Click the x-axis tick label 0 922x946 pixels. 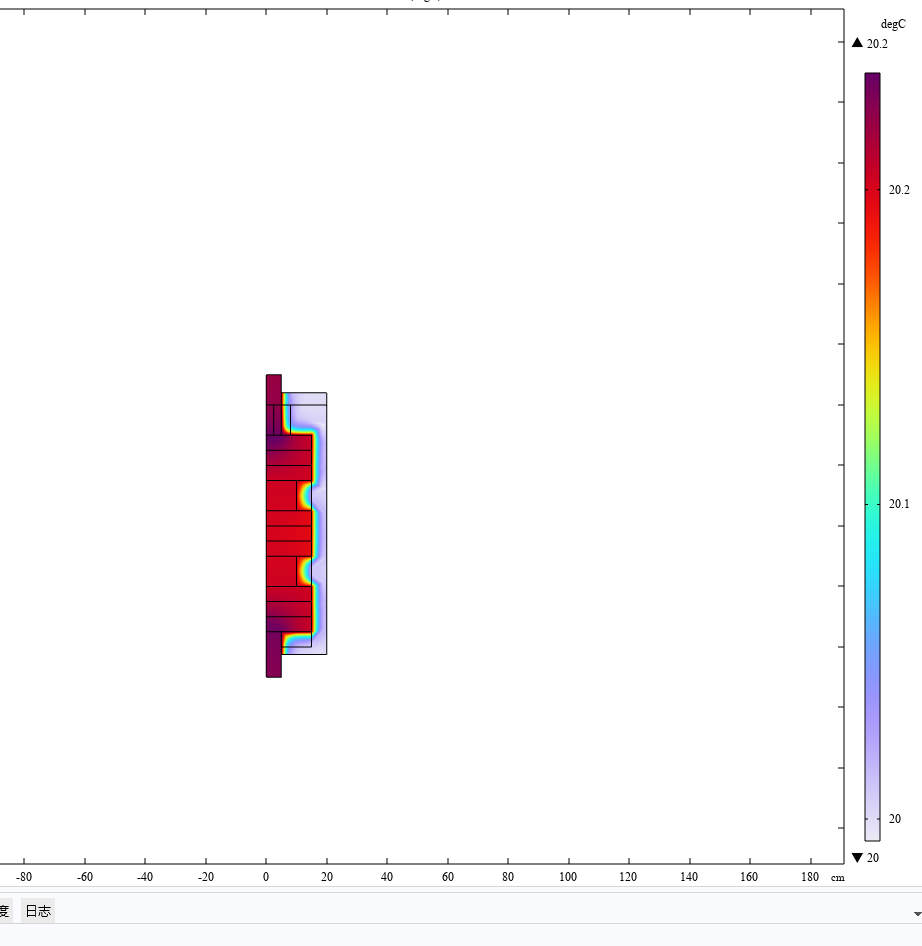(266, 877)
